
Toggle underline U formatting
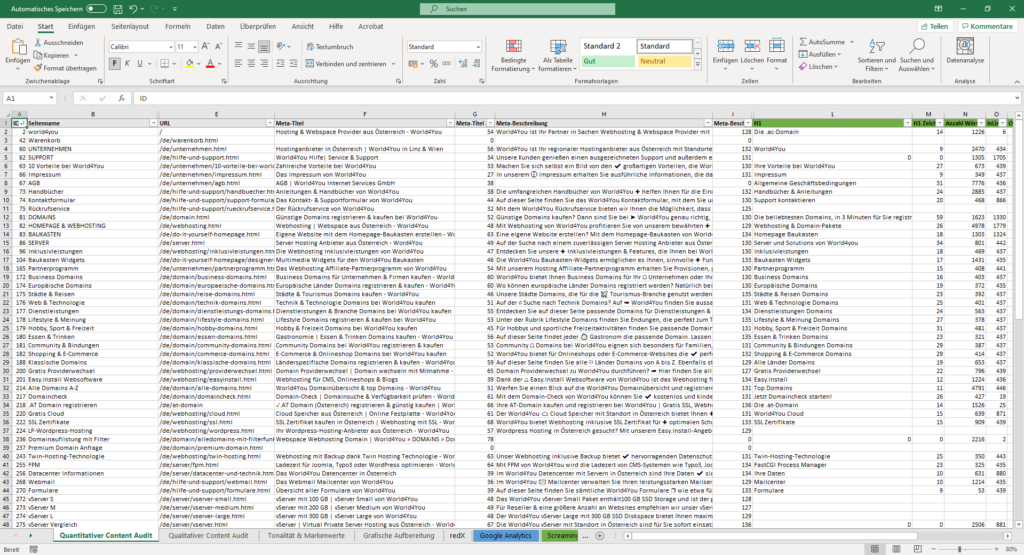[139, 64]
